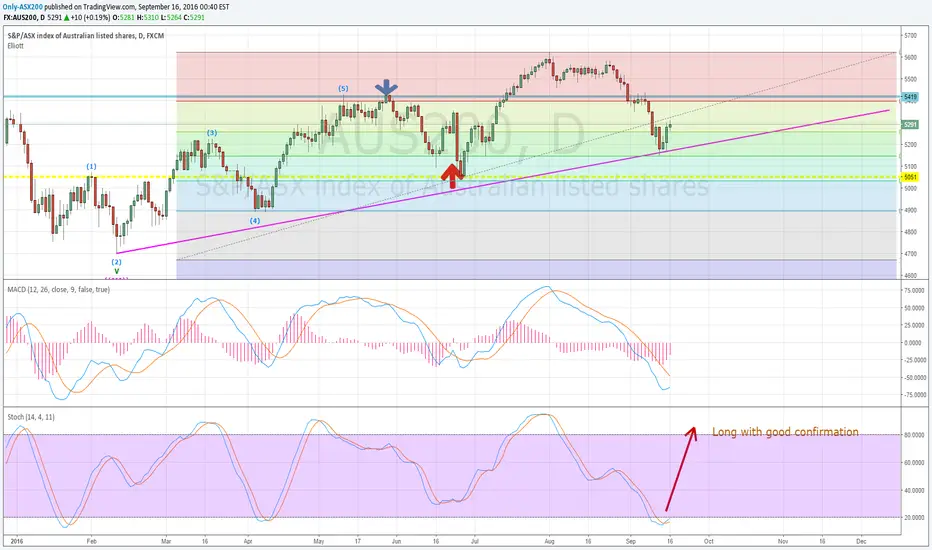This screenshot has height=550, width=932.
Task: Click the May date axis label
Action: click(x=319, y=542)
